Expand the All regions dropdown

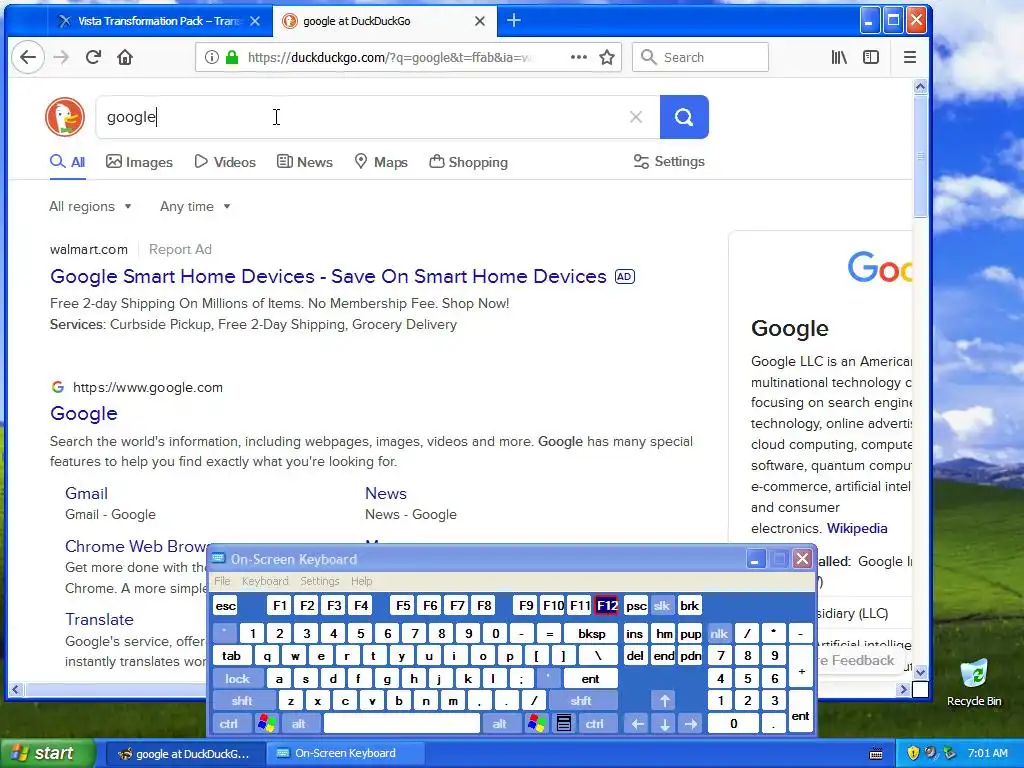90,206
